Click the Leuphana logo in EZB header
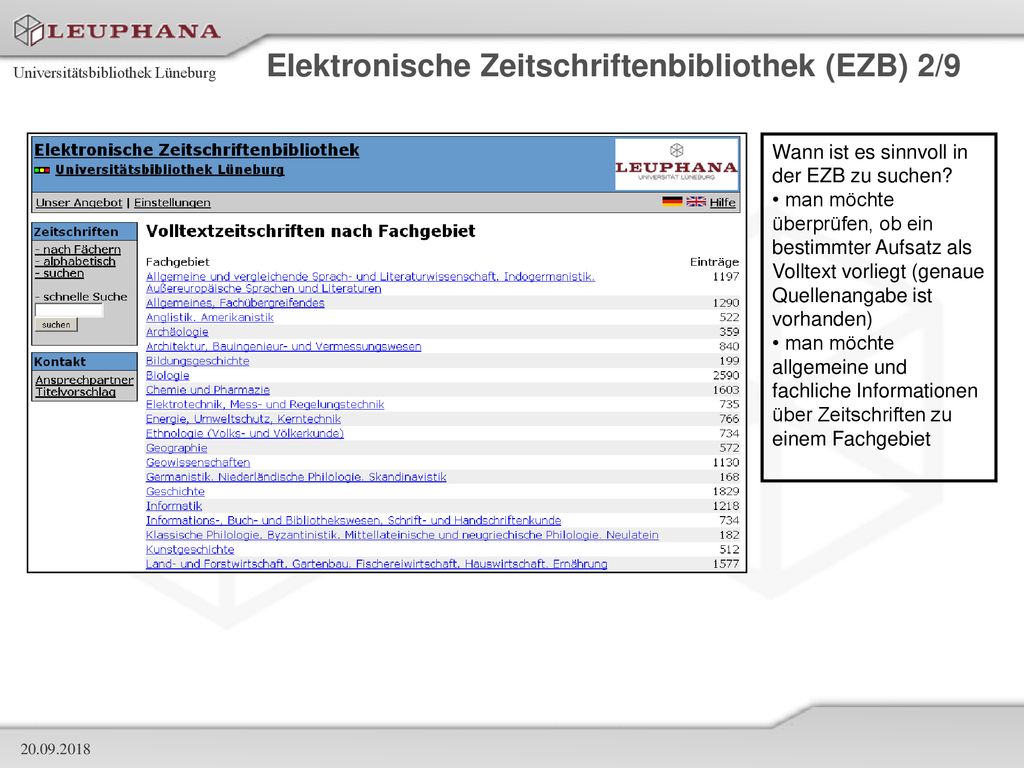 pos(677,163)
